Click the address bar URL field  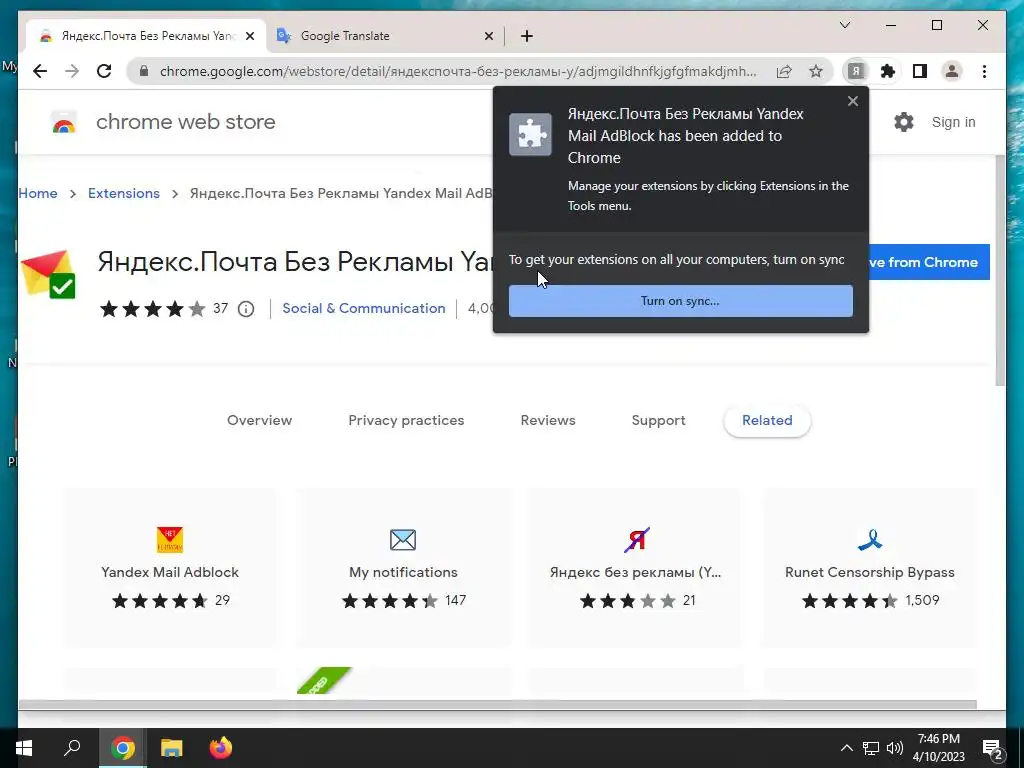[458, 71]
